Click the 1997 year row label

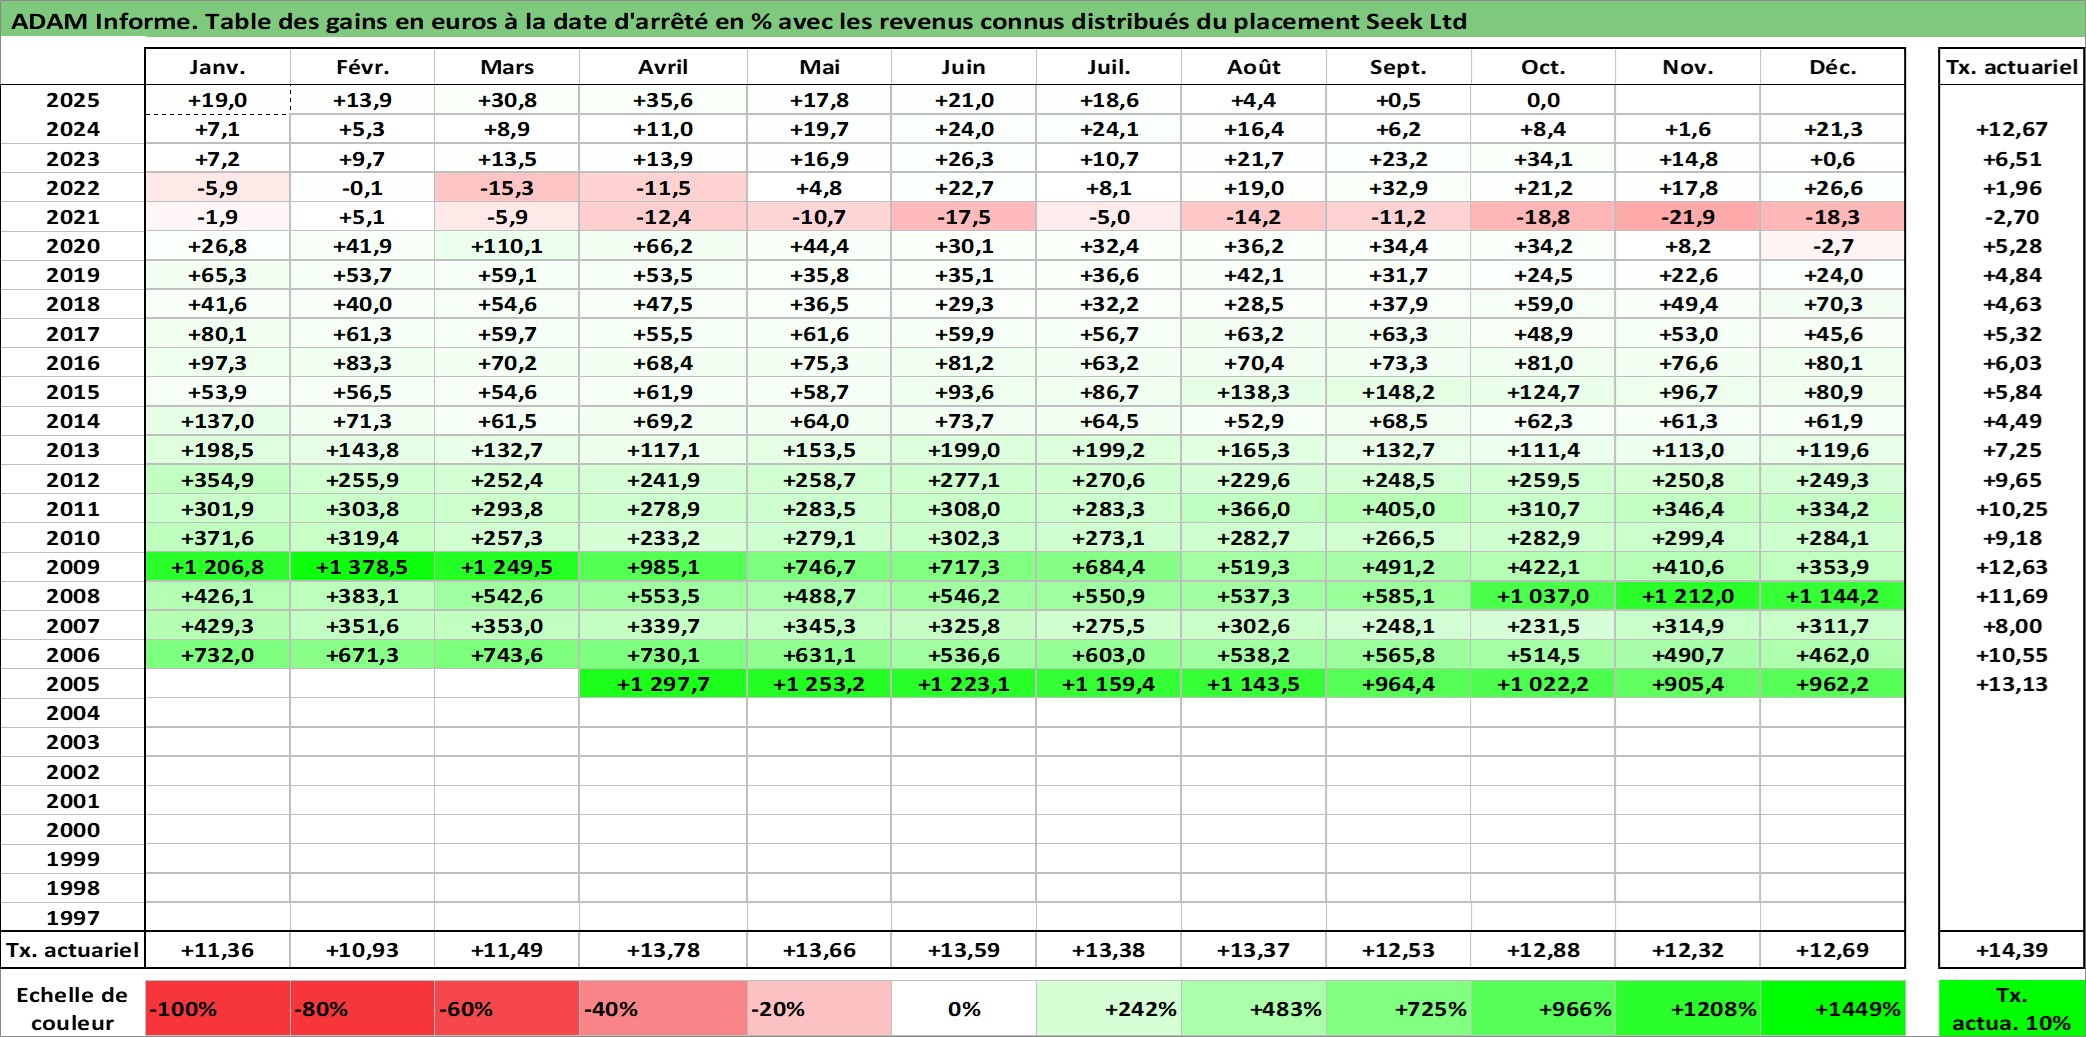pyautogui.click(x=73, y=917)
